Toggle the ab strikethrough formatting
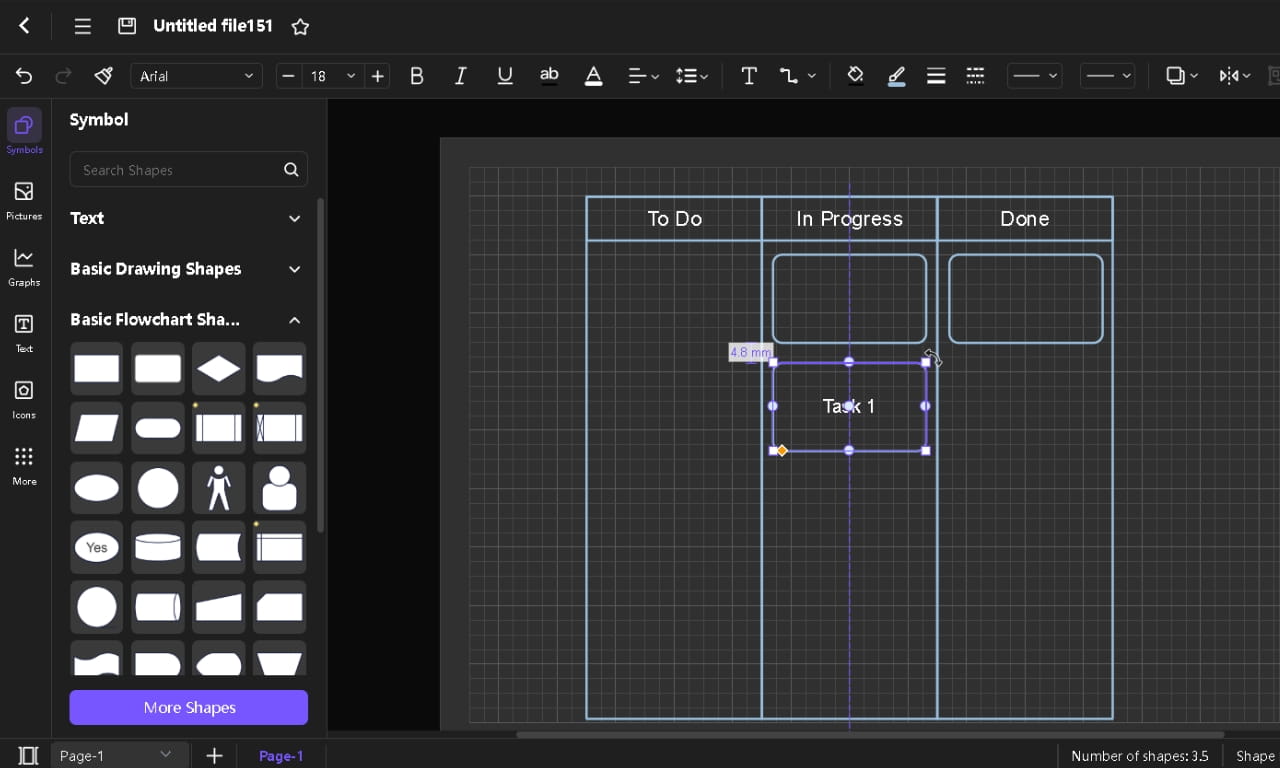This screenshot has height=768, width=1280. (x=549, y=76)
